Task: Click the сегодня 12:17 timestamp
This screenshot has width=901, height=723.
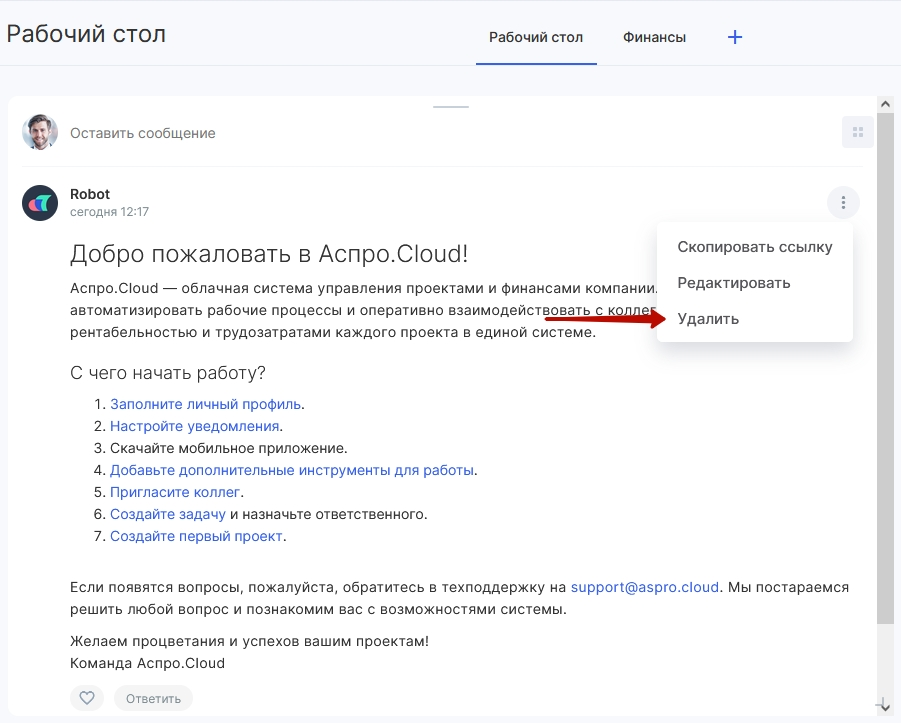Action: (109, 211)
